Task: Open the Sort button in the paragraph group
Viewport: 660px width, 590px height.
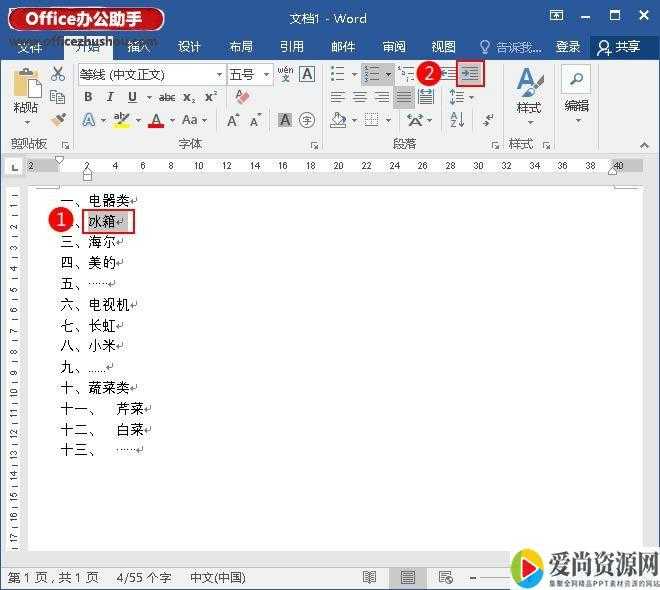Action: coord(458,120)
